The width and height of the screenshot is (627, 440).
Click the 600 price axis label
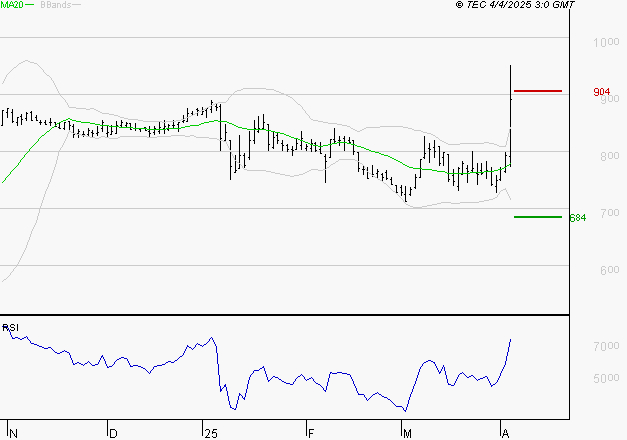[610, 270]
